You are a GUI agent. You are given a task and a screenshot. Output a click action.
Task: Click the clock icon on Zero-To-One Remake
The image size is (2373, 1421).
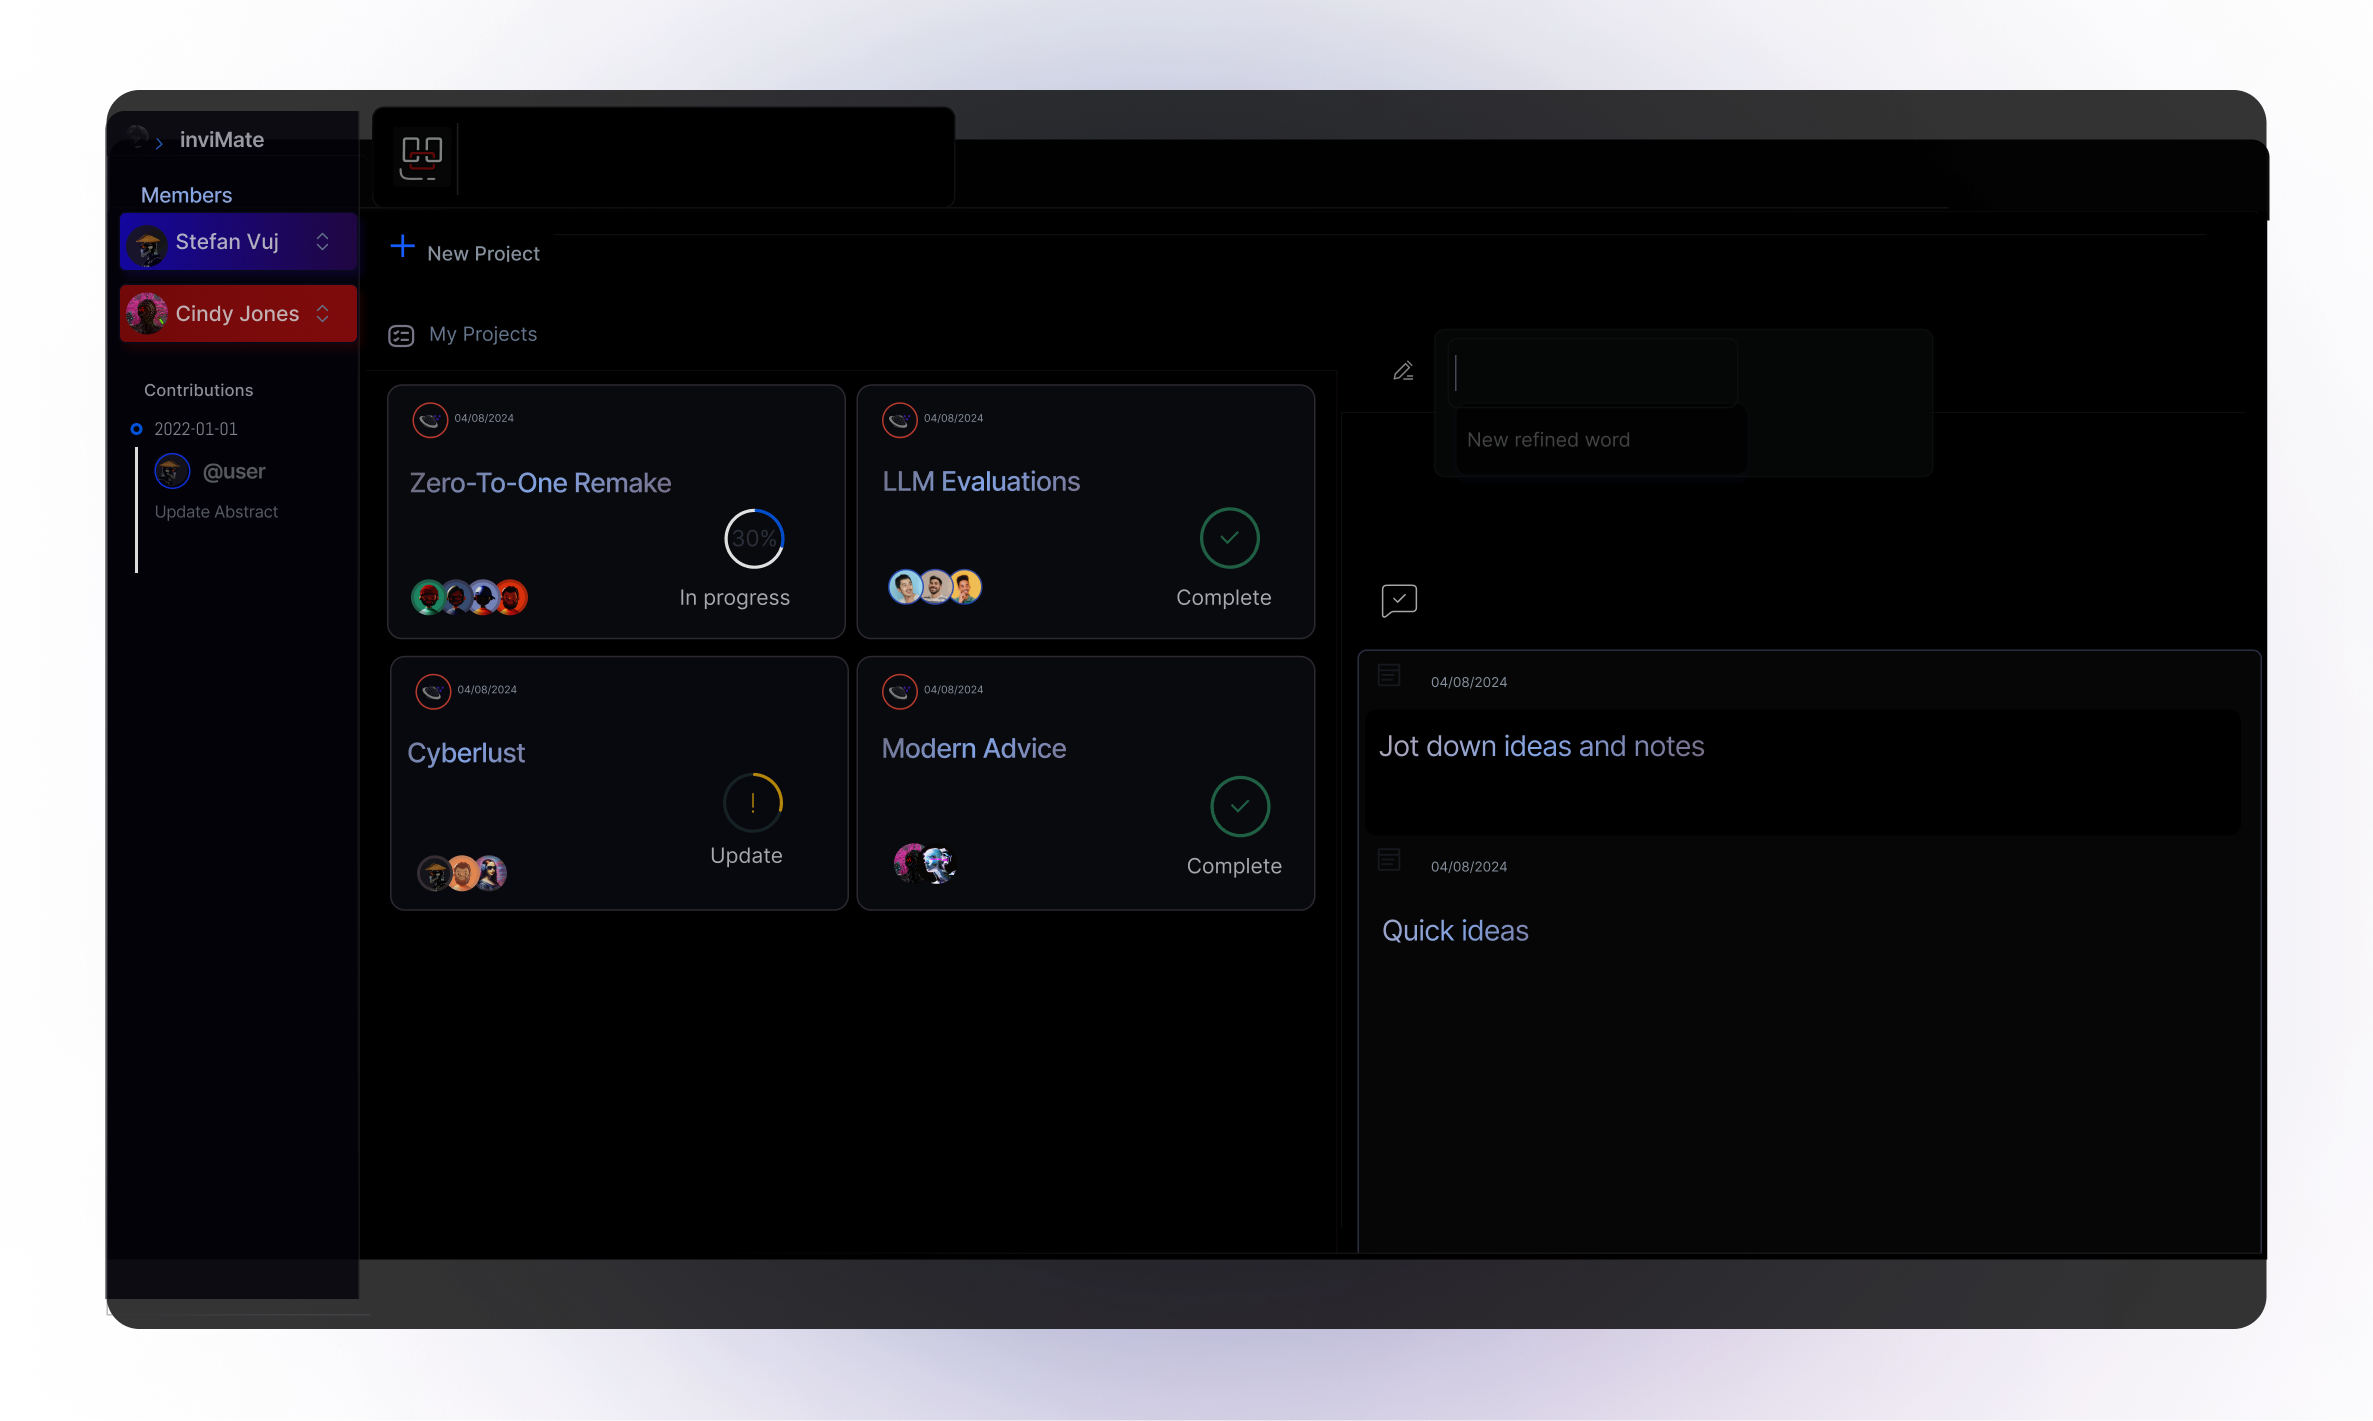click(x=430, y=418)
